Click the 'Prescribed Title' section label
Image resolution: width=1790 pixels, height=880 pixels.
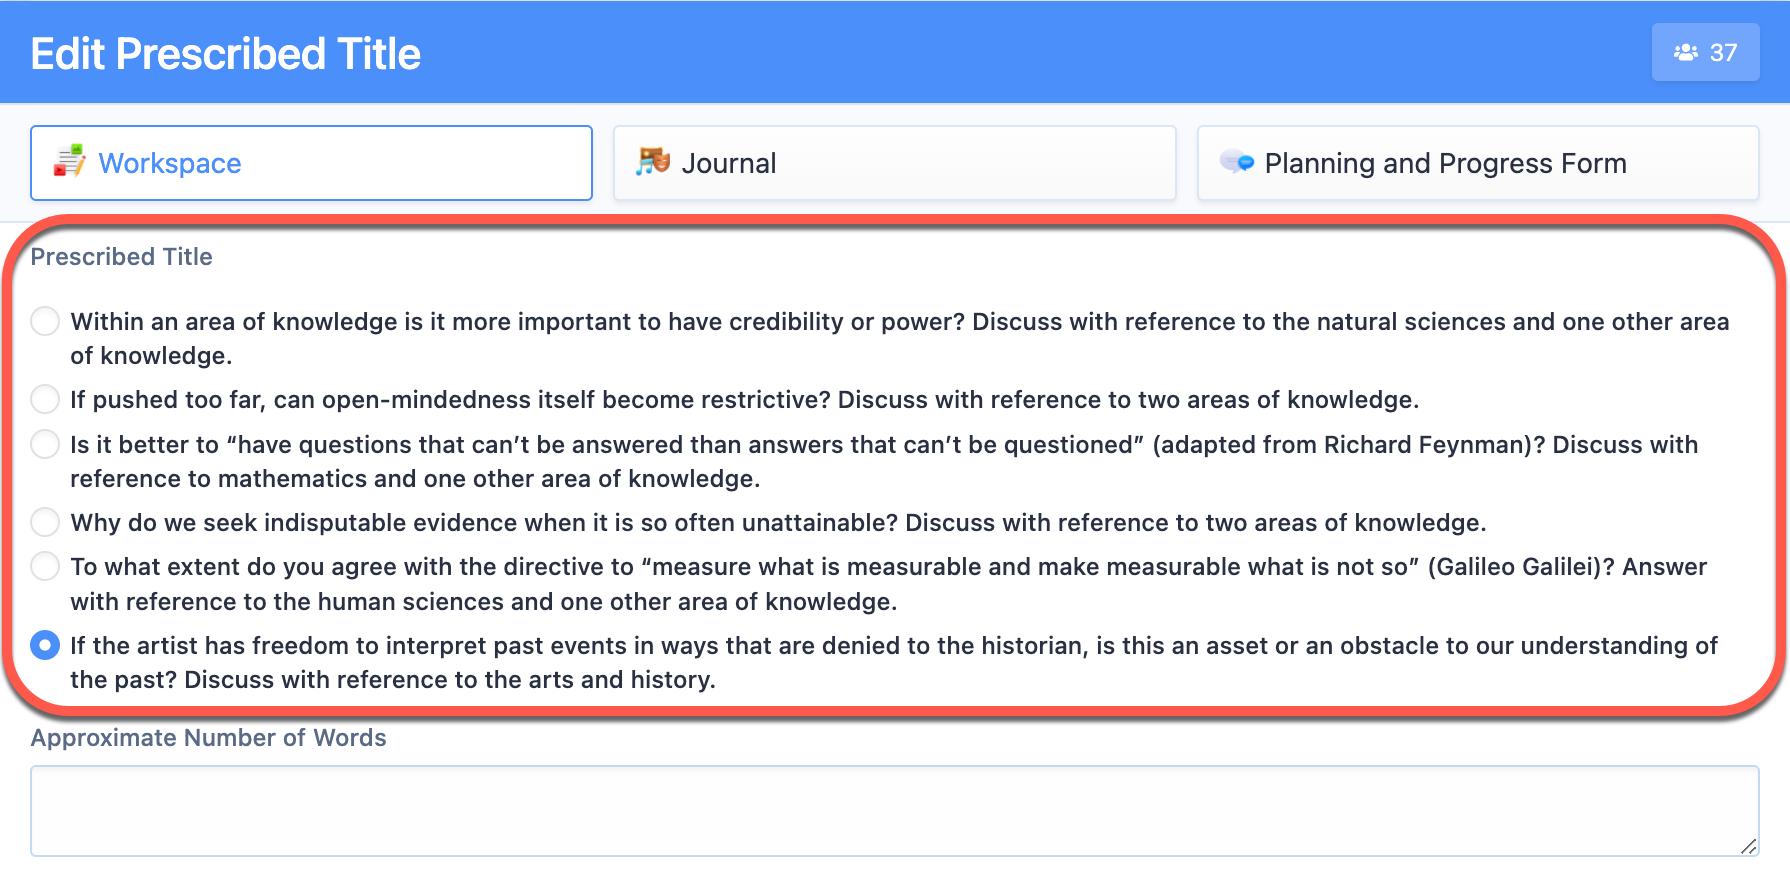click(x=122, y=257)
